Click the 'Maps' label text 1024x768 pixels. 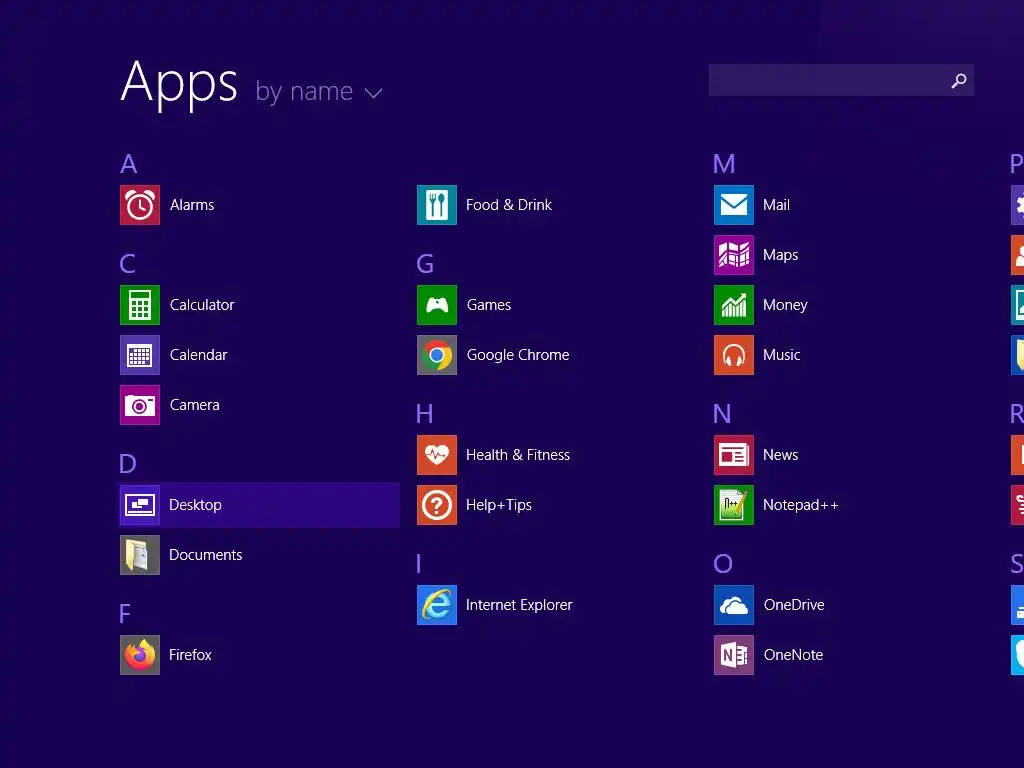[780, 255]
